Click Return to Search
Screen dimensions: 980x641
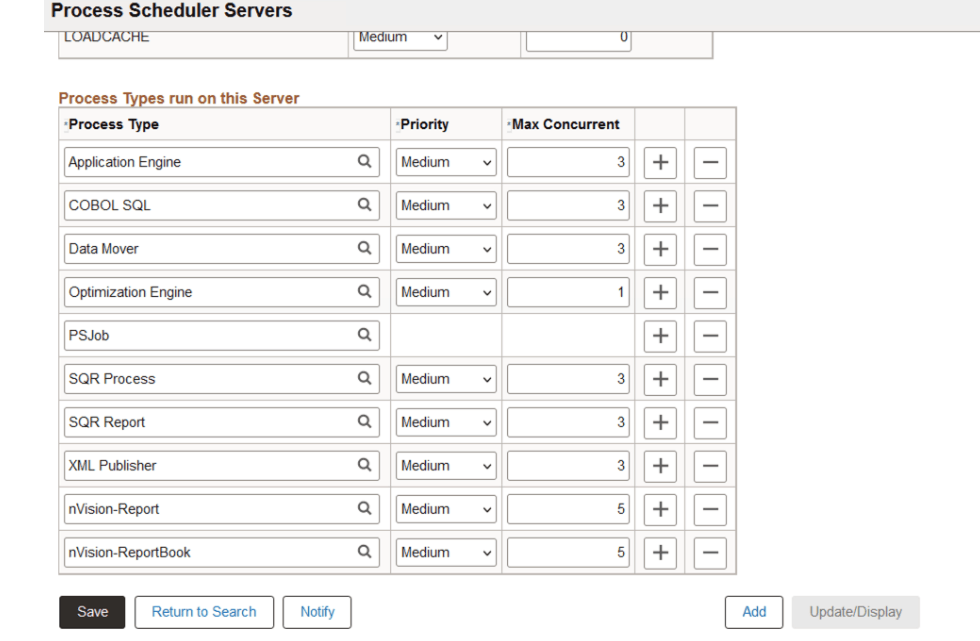tap(204, 611)
